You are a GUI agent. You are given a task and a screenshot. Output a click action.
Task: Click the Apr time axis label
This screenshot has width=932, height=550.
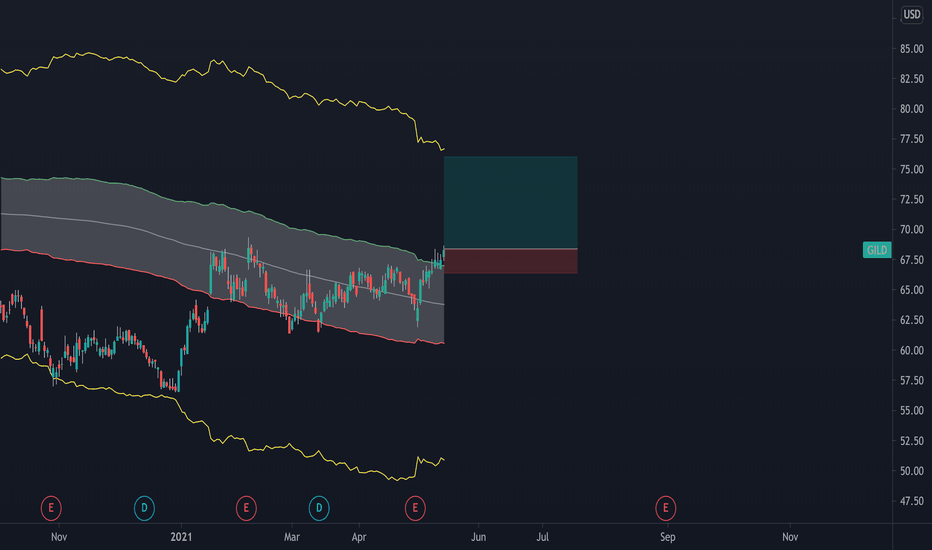(x=359, y=537)
